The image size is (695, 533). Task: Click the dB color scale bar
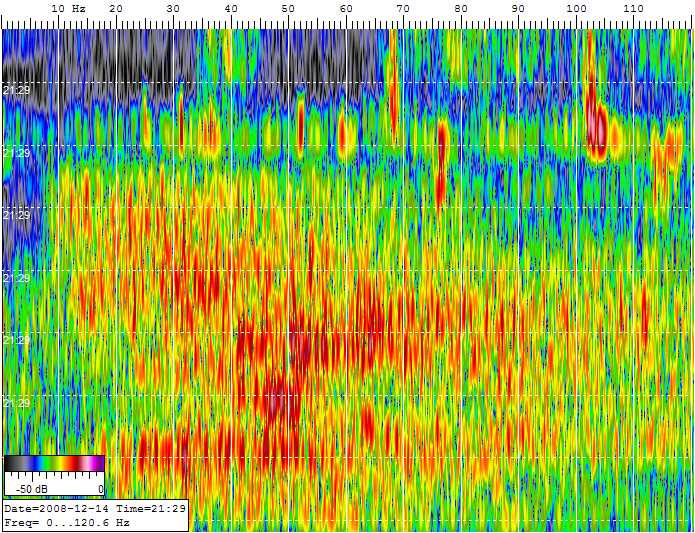tap(54, 463)
